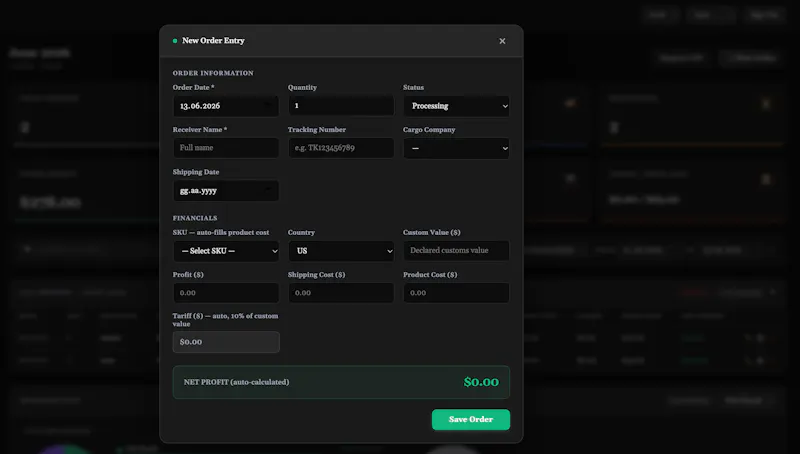The height and width of the screenshot is (454, 800).
Task: Click the Shipping Cost ($) field
Action: point(341,293)
